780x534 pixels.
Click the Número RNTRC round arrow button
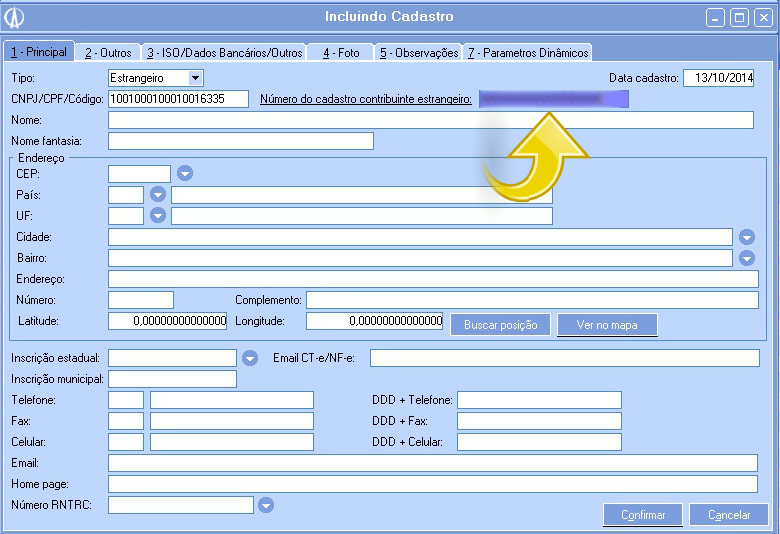265,505
